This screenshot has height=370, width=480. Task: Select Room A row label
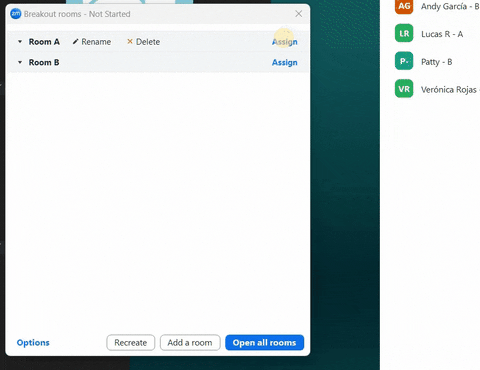pyautogui.click(x=44, y=42)
